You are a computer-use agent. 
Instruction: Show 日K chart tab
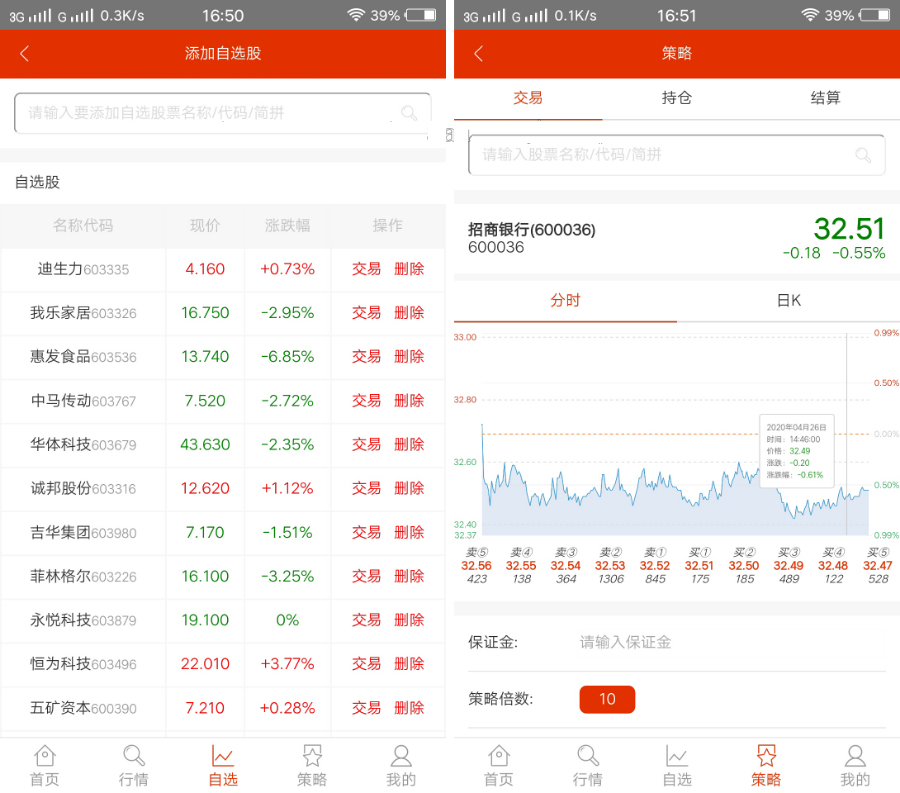coord(788,300)
